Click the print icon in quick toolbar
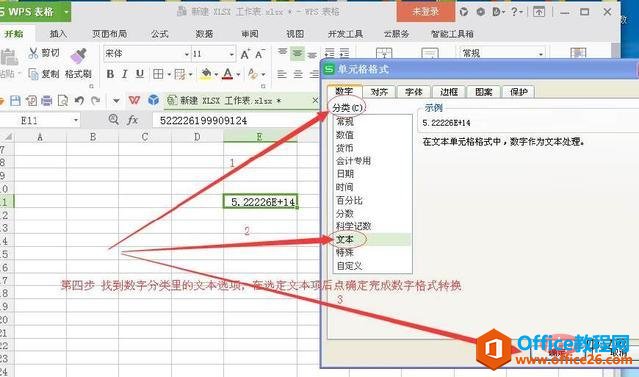The image size is (639, 377). tap(46, 100)
